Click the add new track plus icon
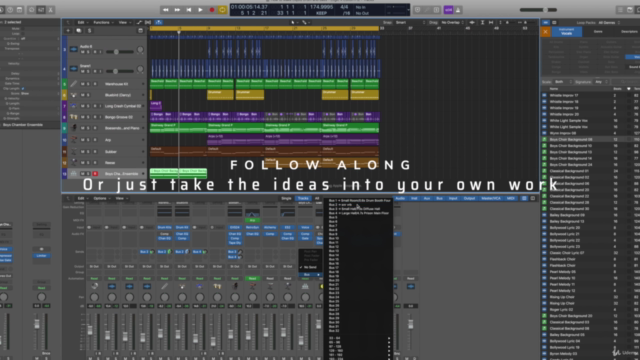 tap(68, 31)
